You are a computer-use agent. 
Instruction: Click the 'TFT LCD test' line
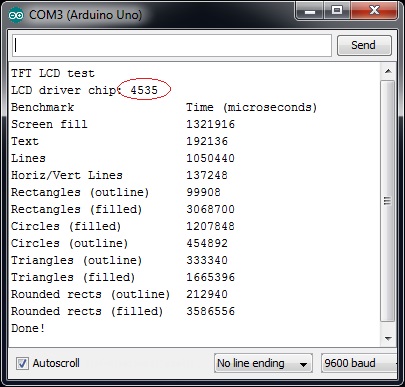(x=53, y=73)
